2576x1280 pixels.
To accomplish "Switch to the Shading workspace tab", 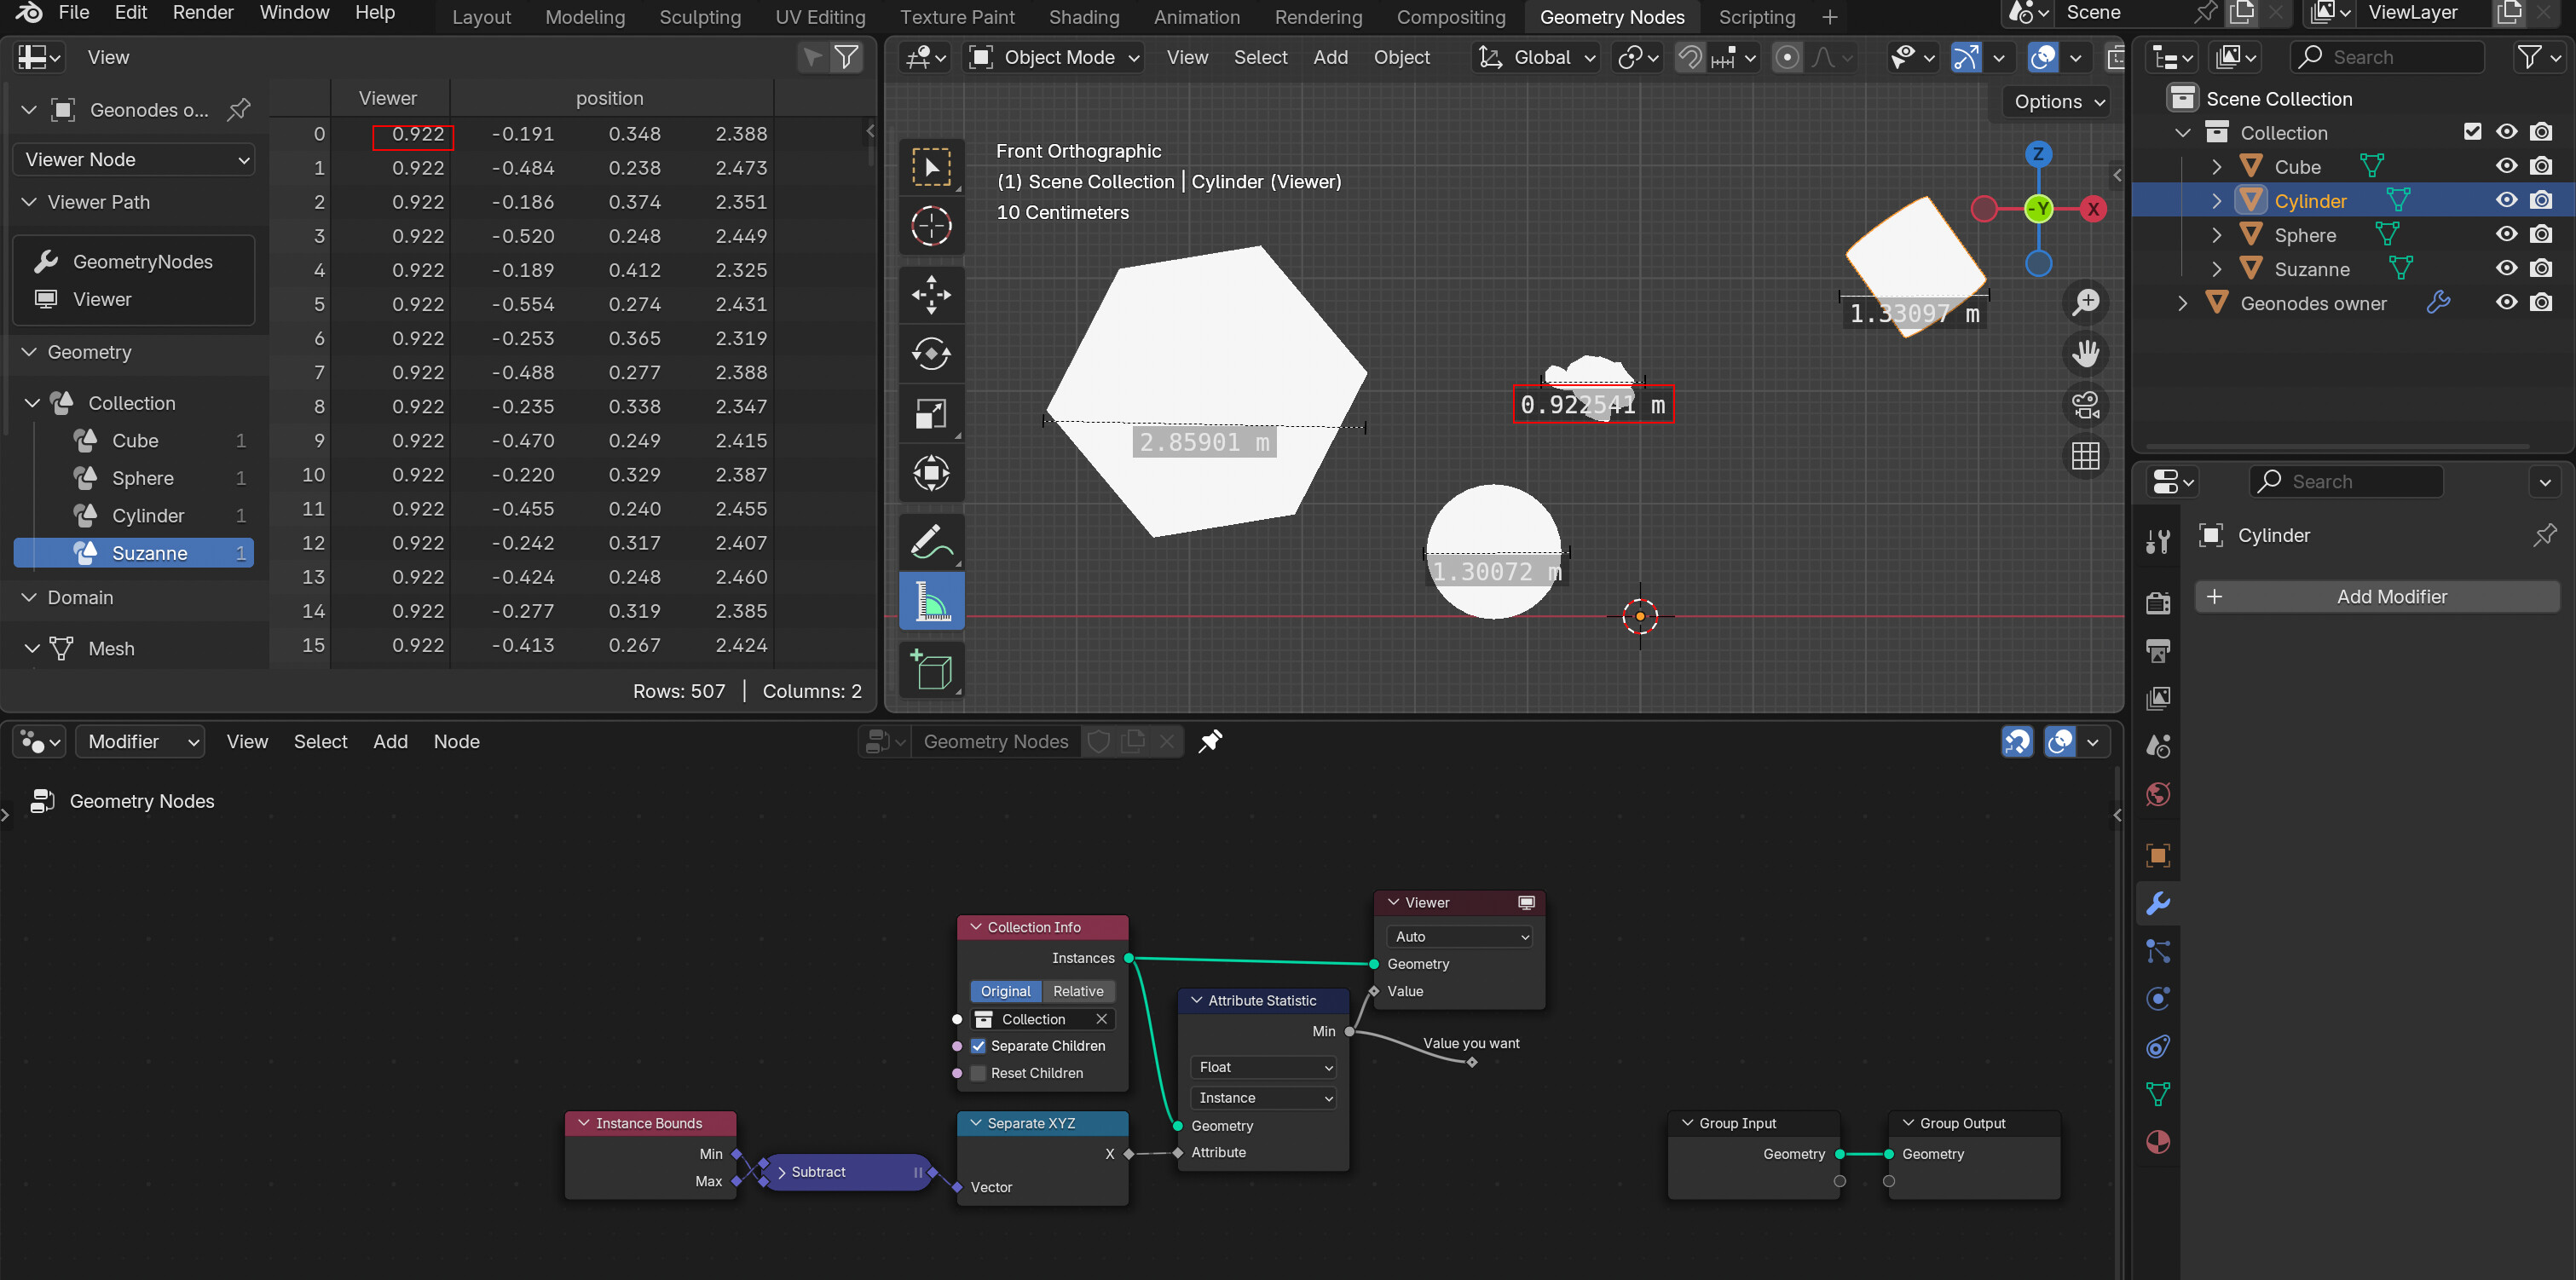I will click(1083, 17).
